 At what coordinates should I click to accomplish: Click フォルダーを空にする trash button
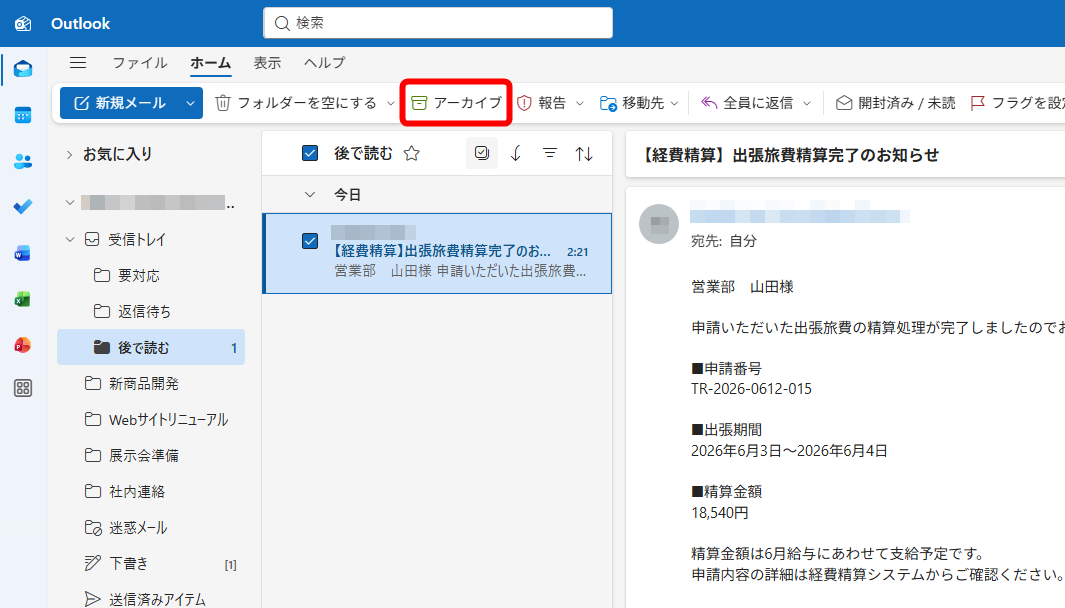pyautogui.click(x=295, y=103)
